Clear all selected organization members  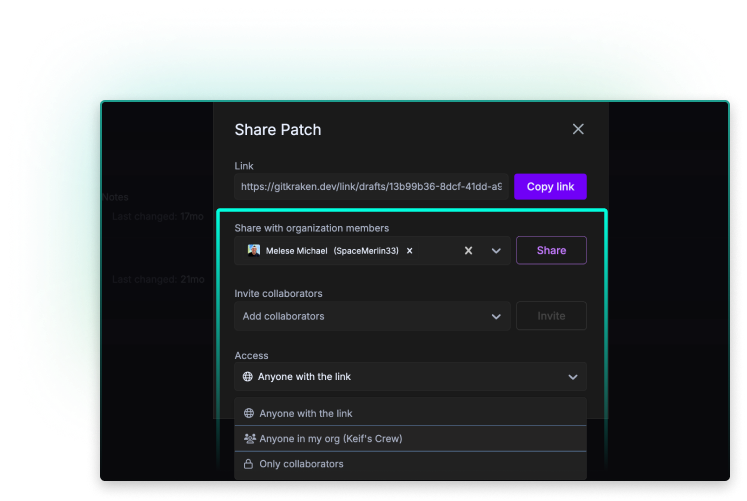click(x=468, y=251)
